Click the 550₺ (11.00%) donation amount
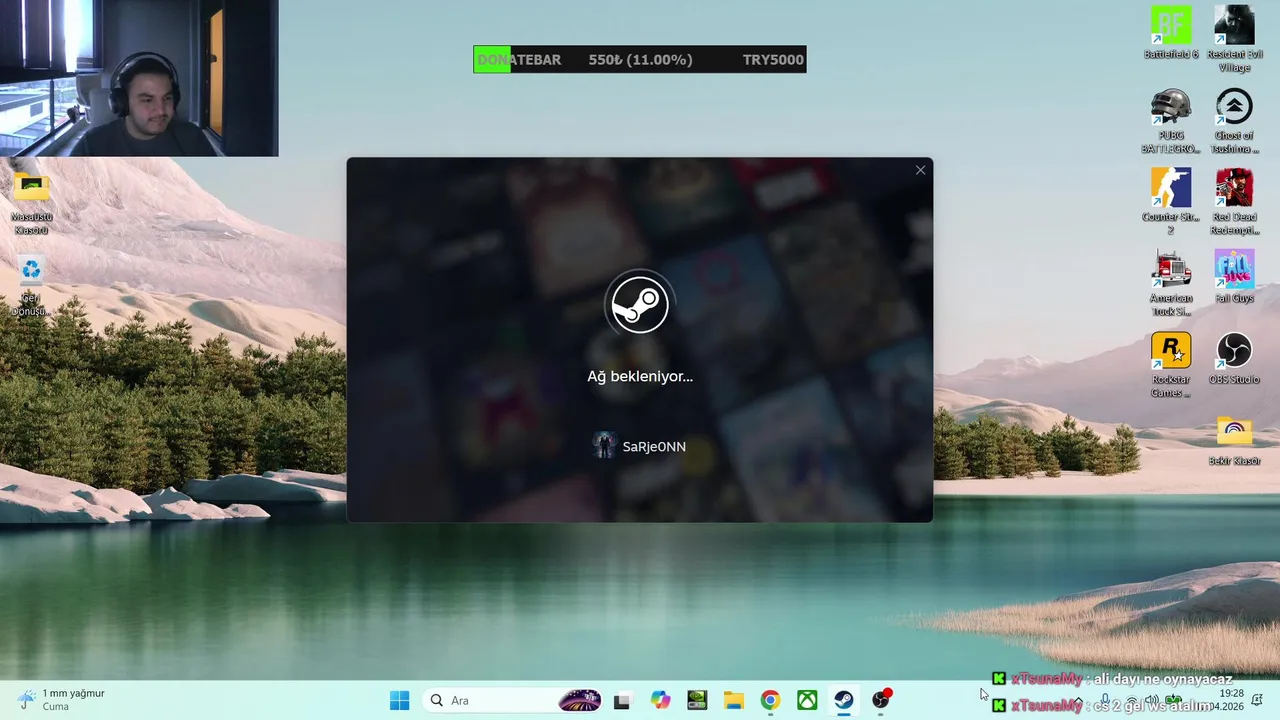Viewport: 1280px width, 720px height. (640, 60)
